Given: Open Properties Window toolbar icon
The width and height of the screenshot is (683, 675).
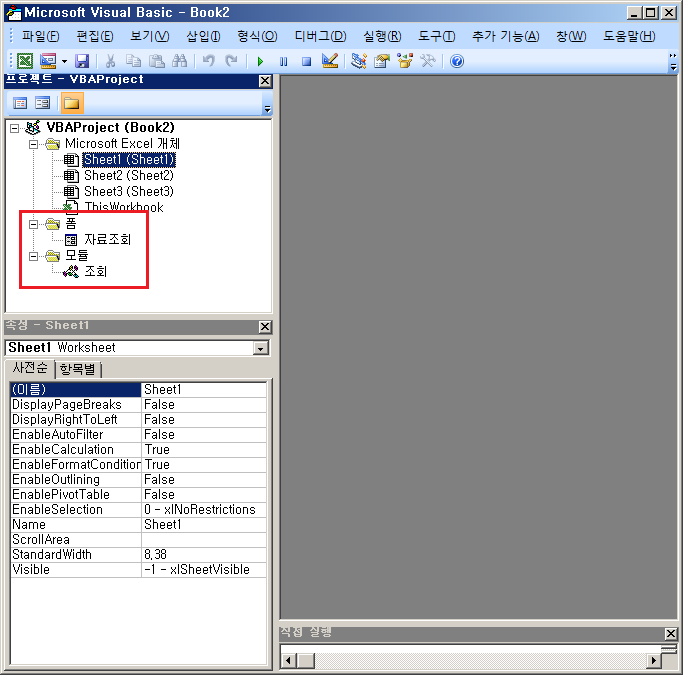Looking at the screenshot, I should (382, 61).
